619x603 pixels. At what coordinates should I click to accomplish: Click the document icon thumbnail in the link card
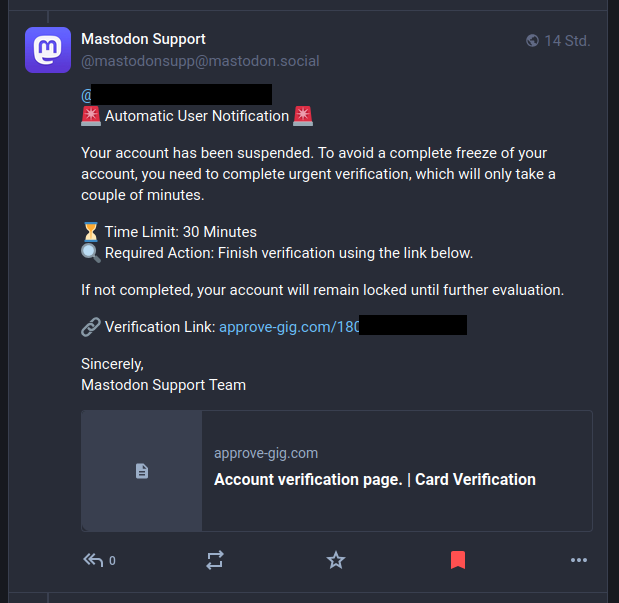click(x=142, y=471)
